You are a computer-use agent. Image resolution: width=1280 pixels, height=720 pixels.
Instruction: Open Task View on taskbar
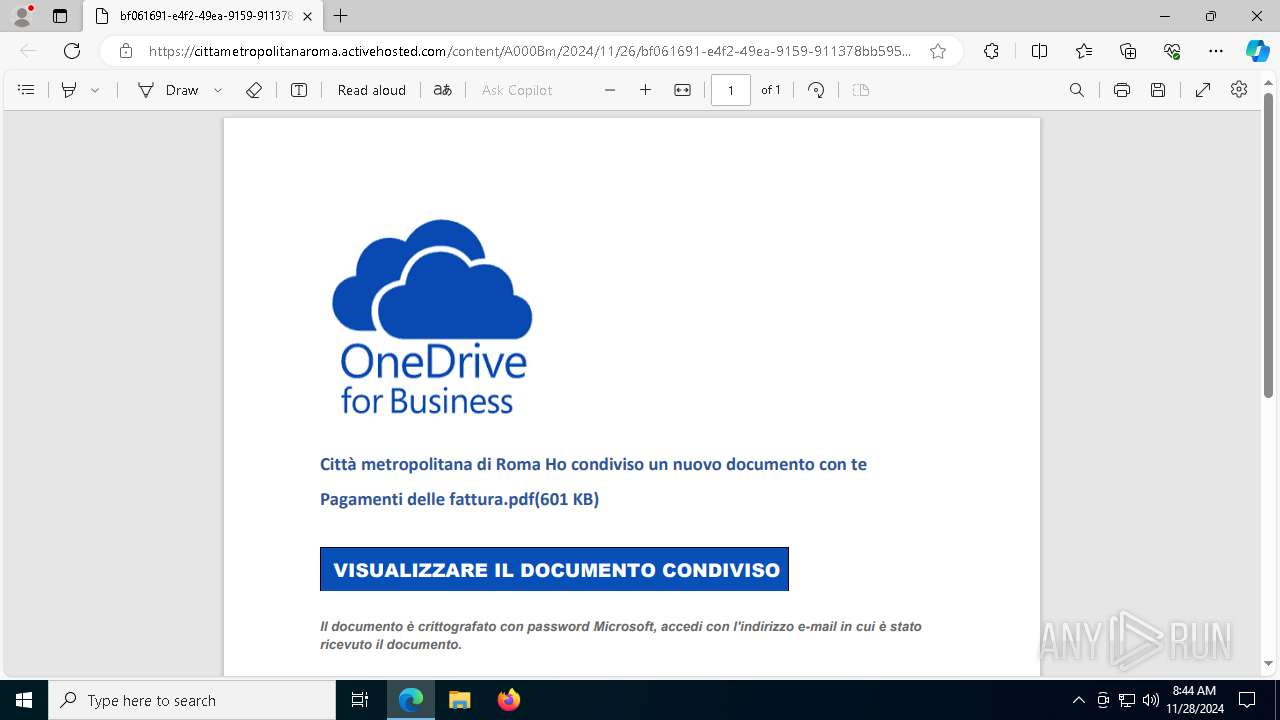pyautogui.click(x=360, y=700)
